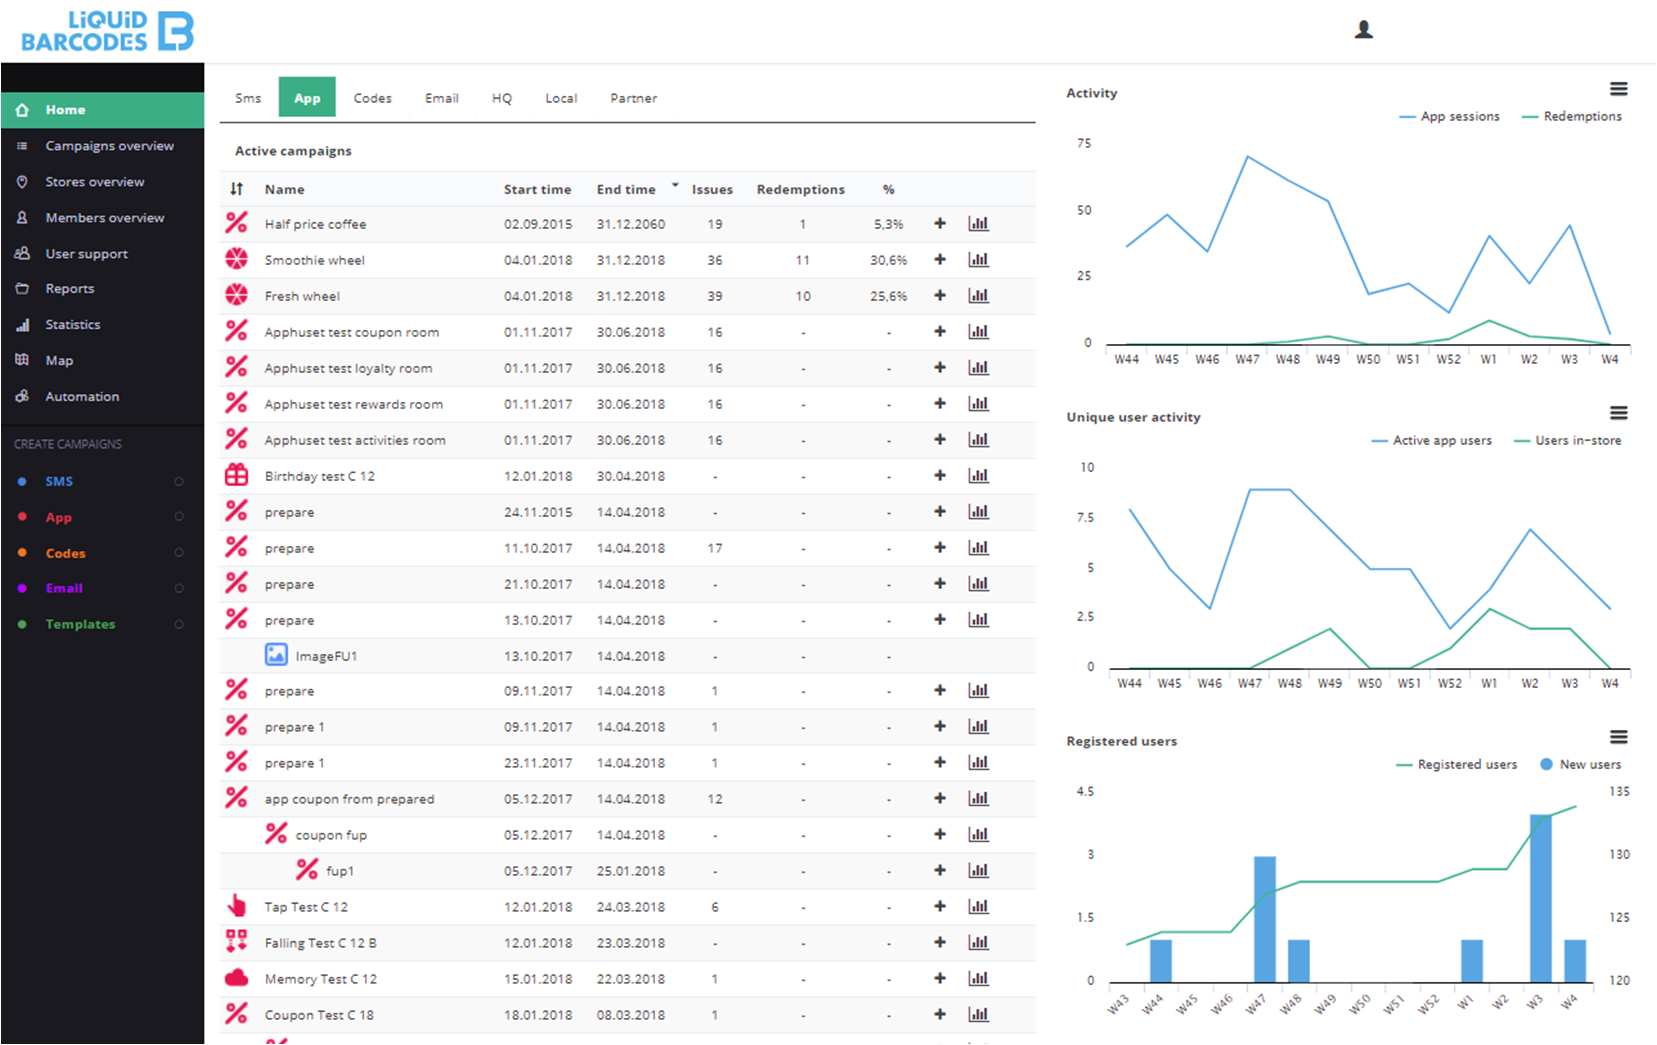Sort by Start time column
Screen dimensions: 1657x1045
[538, 190]
